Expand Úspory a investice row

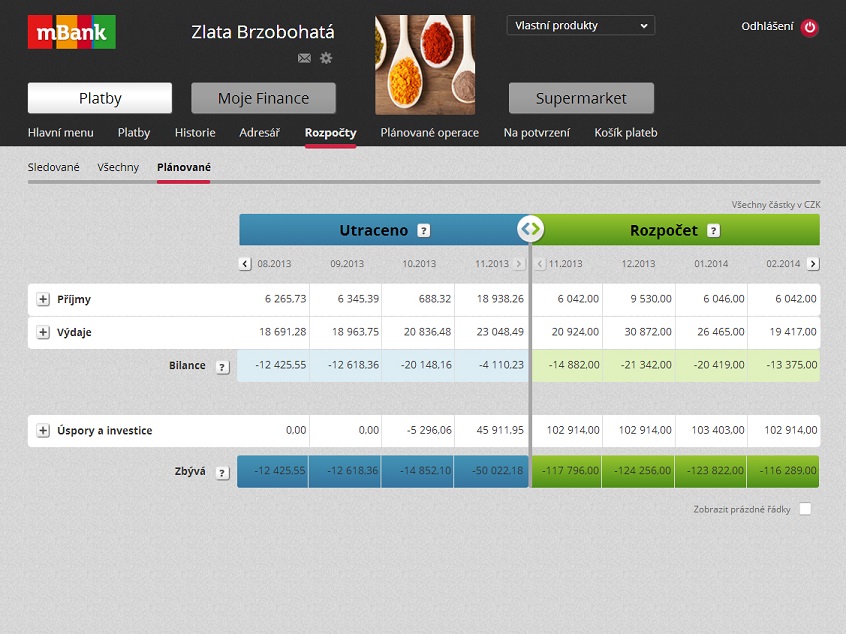43,431
